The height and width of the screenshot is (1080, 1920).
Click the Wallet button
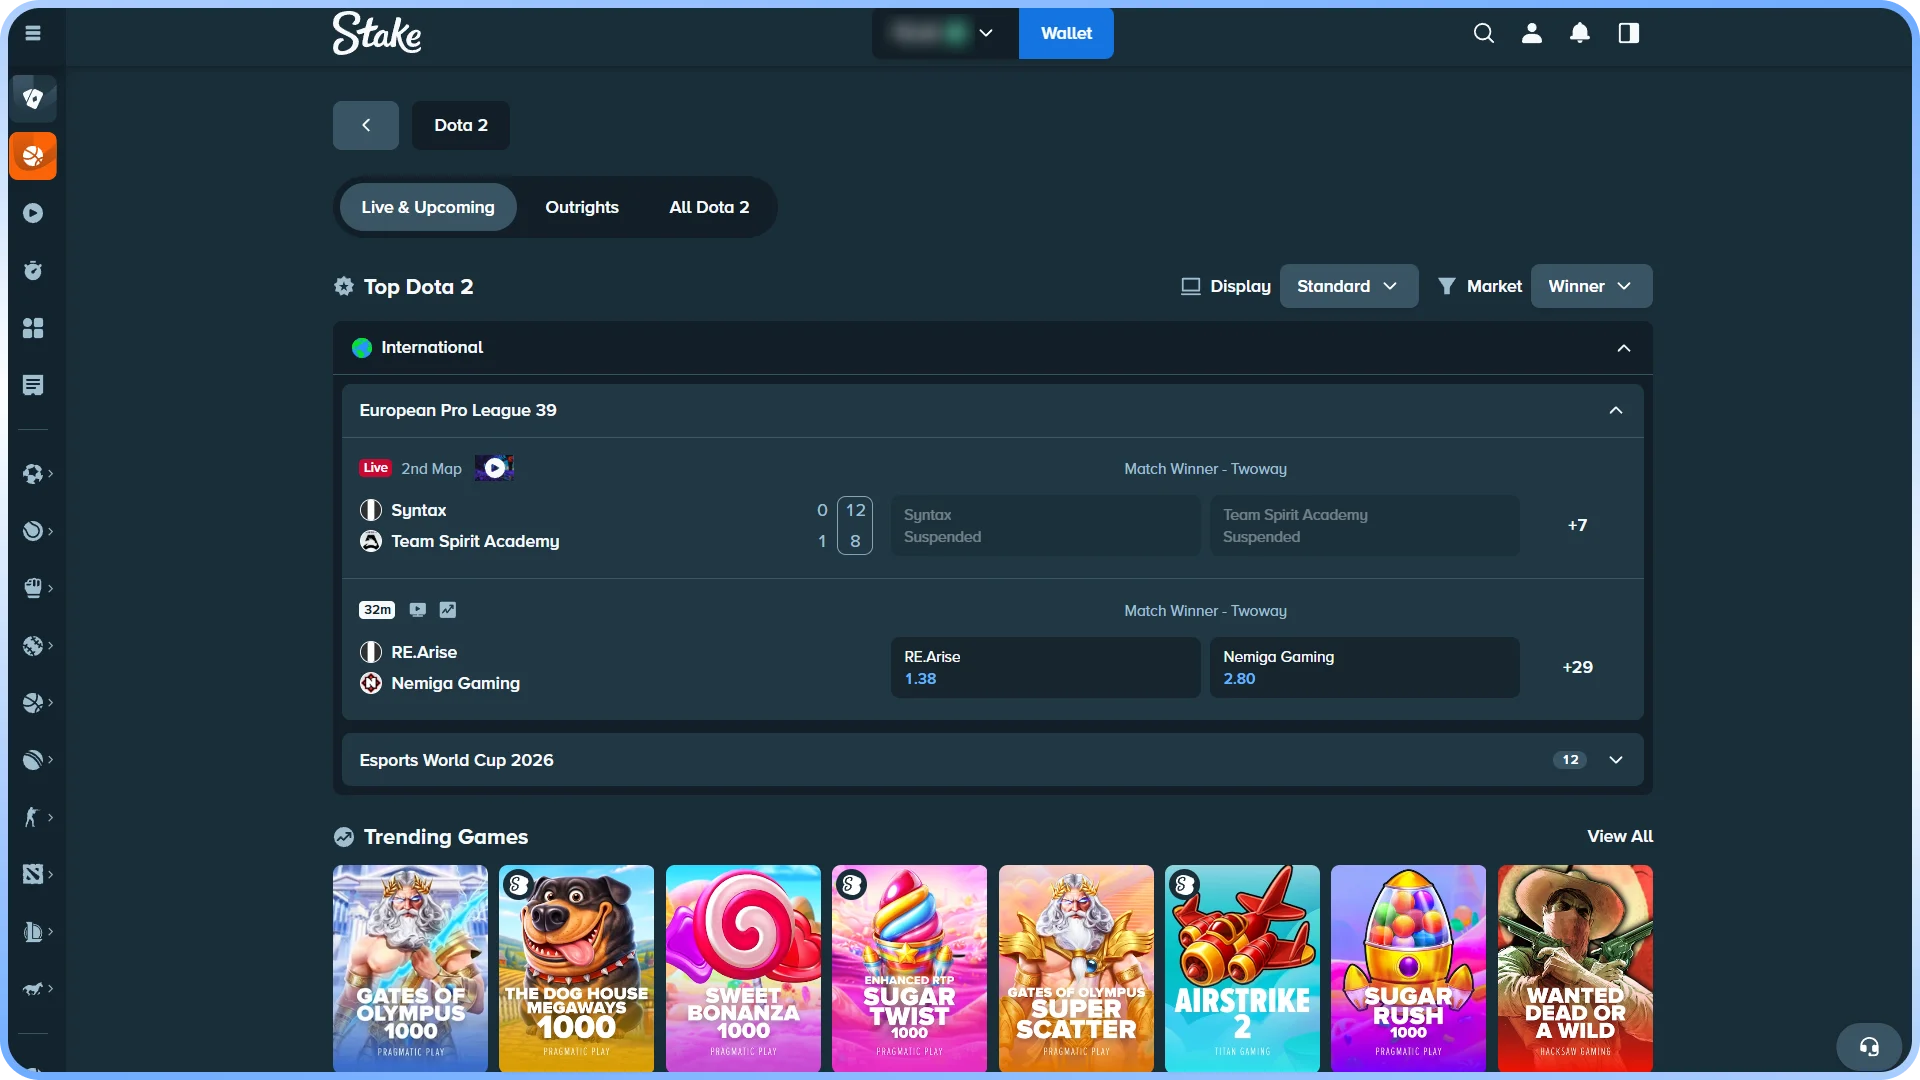click(1066, 33)
